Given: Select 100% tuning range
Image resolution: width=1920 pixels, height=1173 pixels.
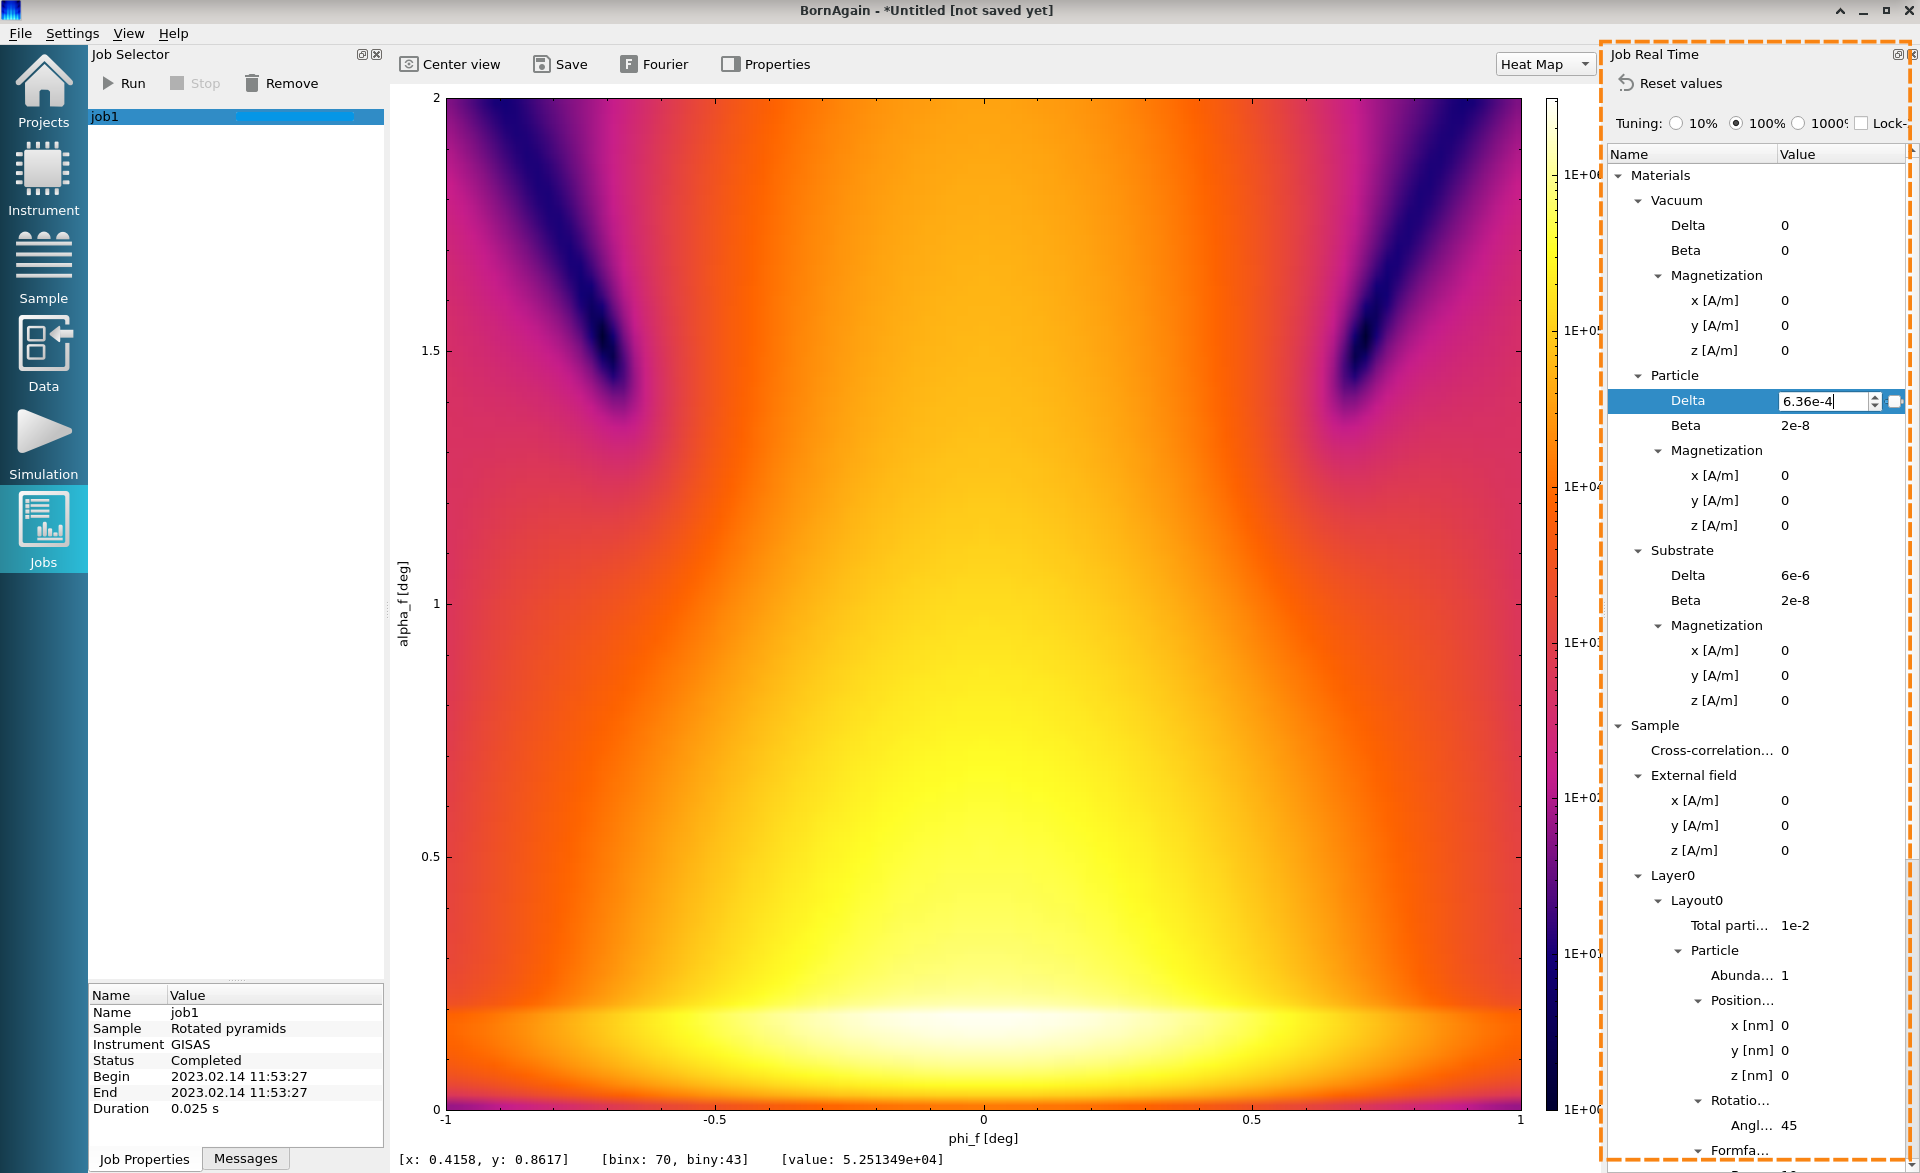Looking at the screenshot, I should [x=1736, y=123].
